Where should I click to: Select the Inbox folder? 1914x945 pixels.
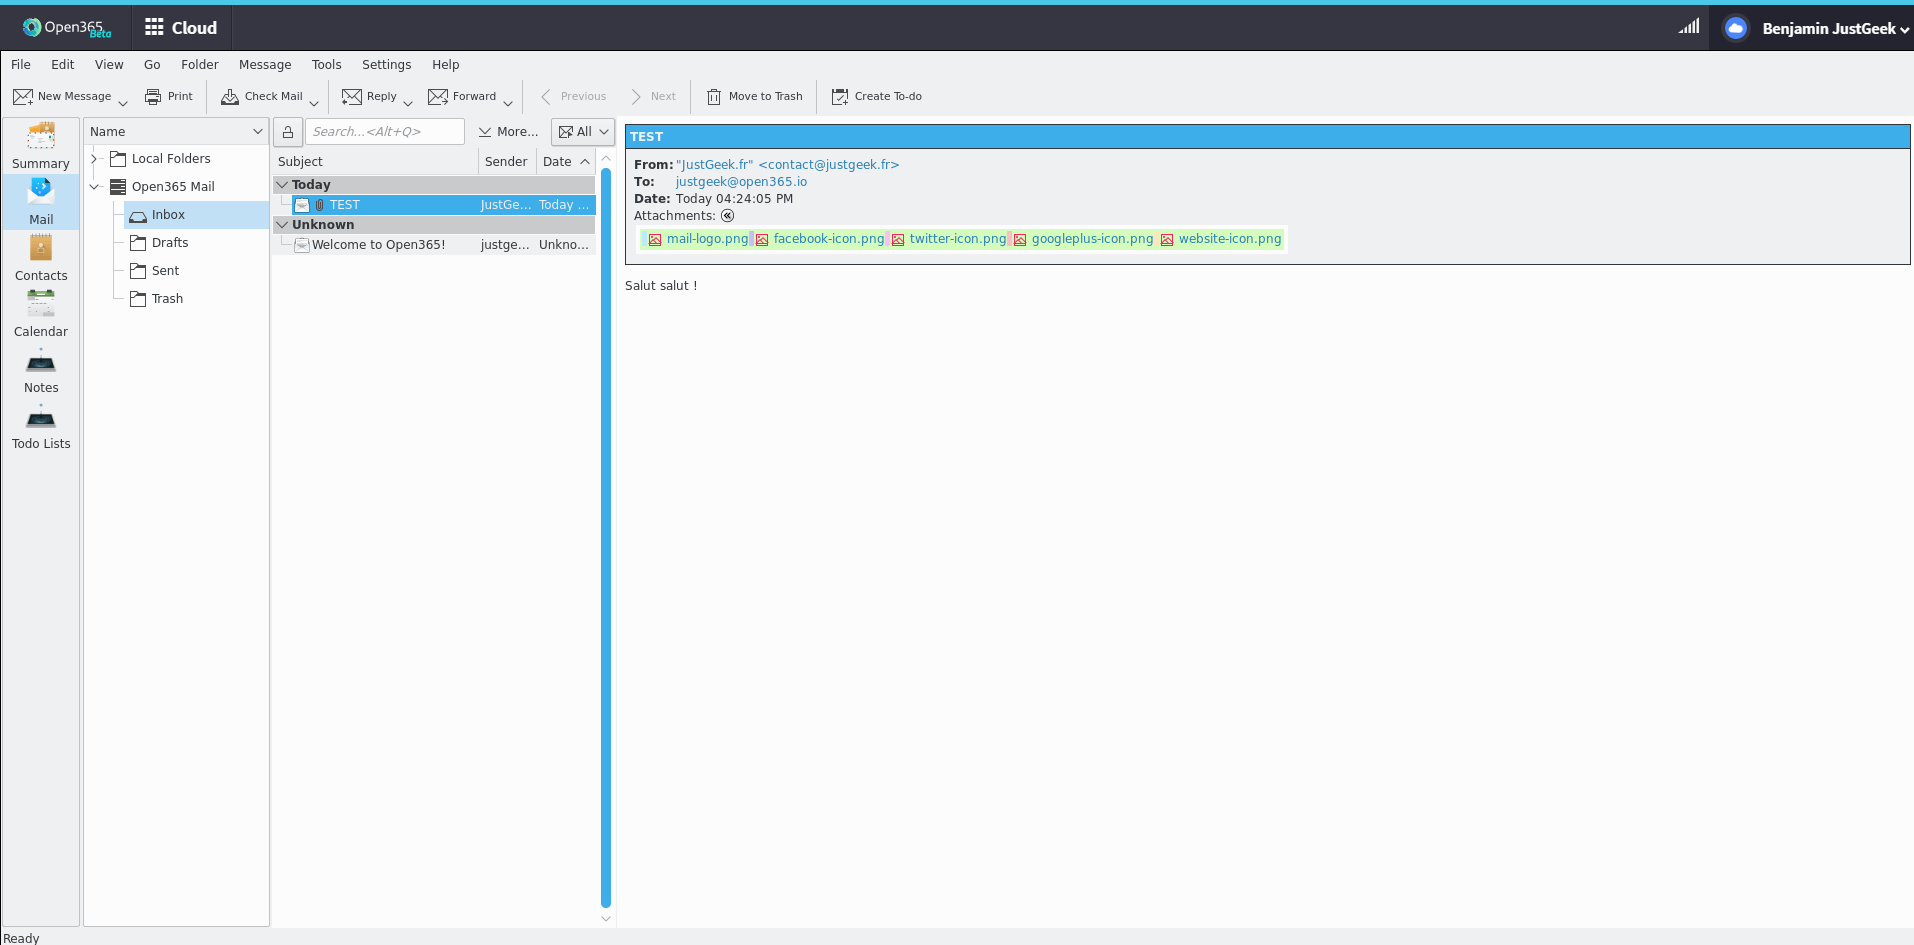click(x=196, y=215)
